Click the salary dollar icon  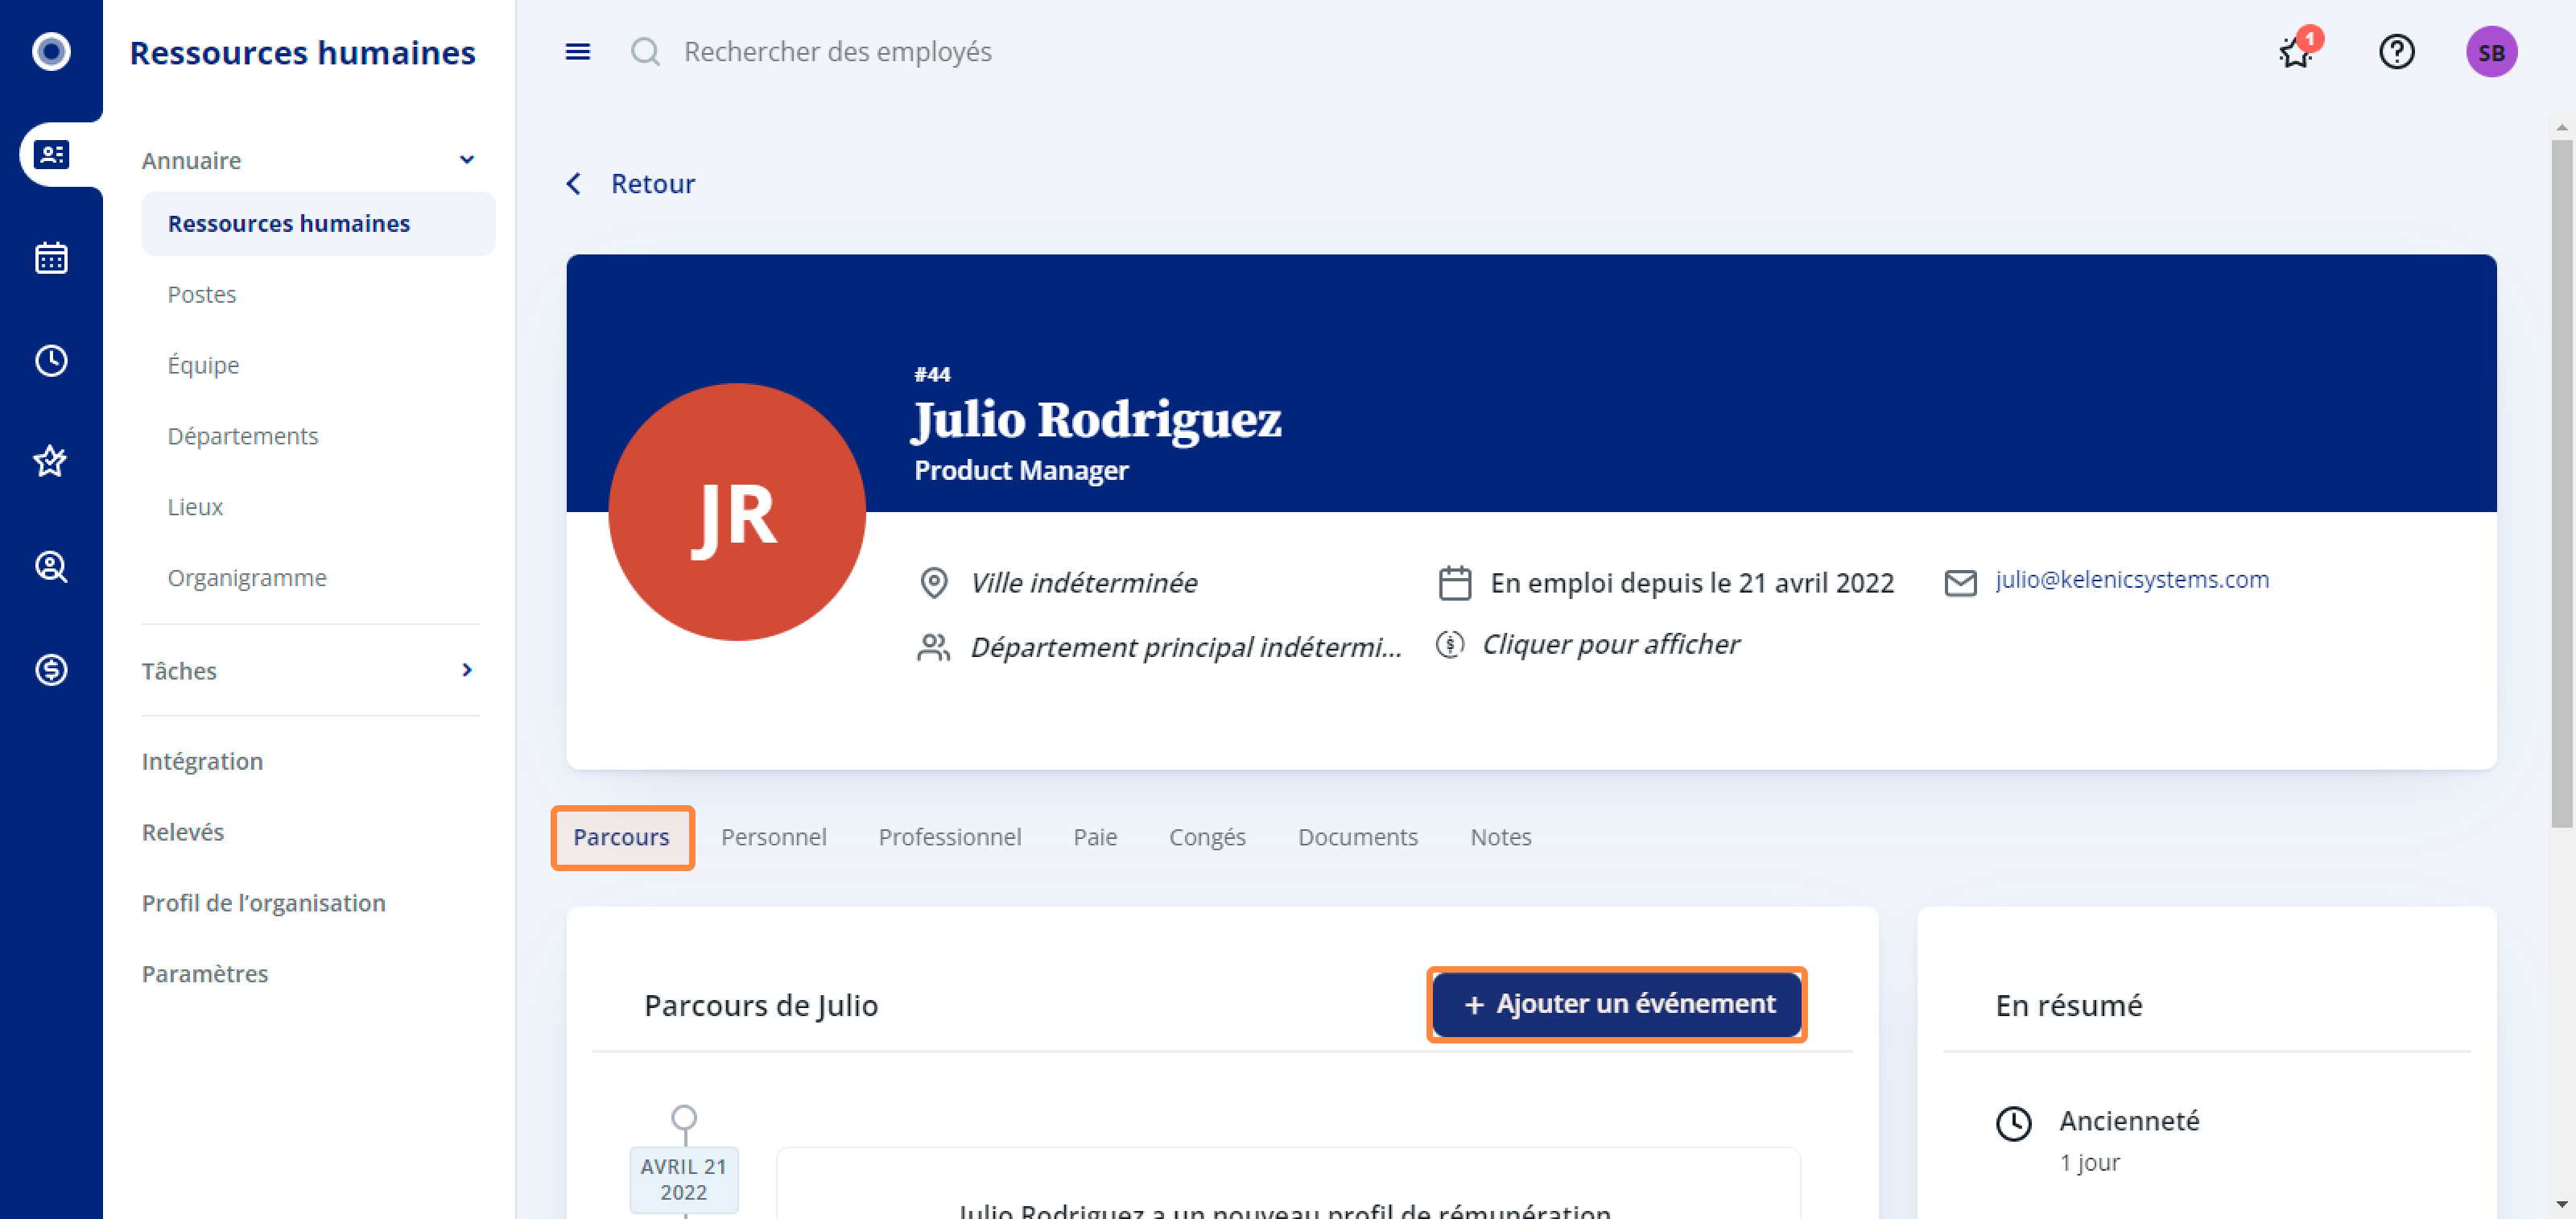click(x=1450, y=645)
